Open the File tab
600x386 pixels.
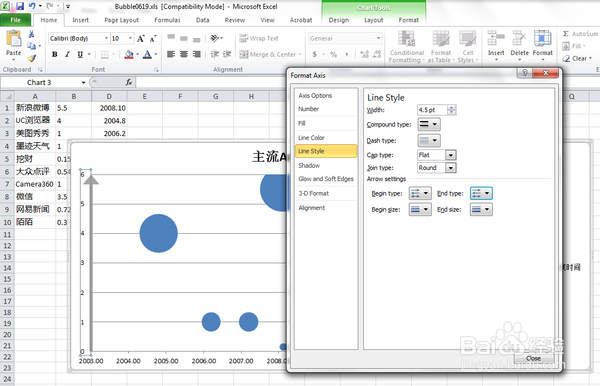pyautogui.click(x=16, y=20)
